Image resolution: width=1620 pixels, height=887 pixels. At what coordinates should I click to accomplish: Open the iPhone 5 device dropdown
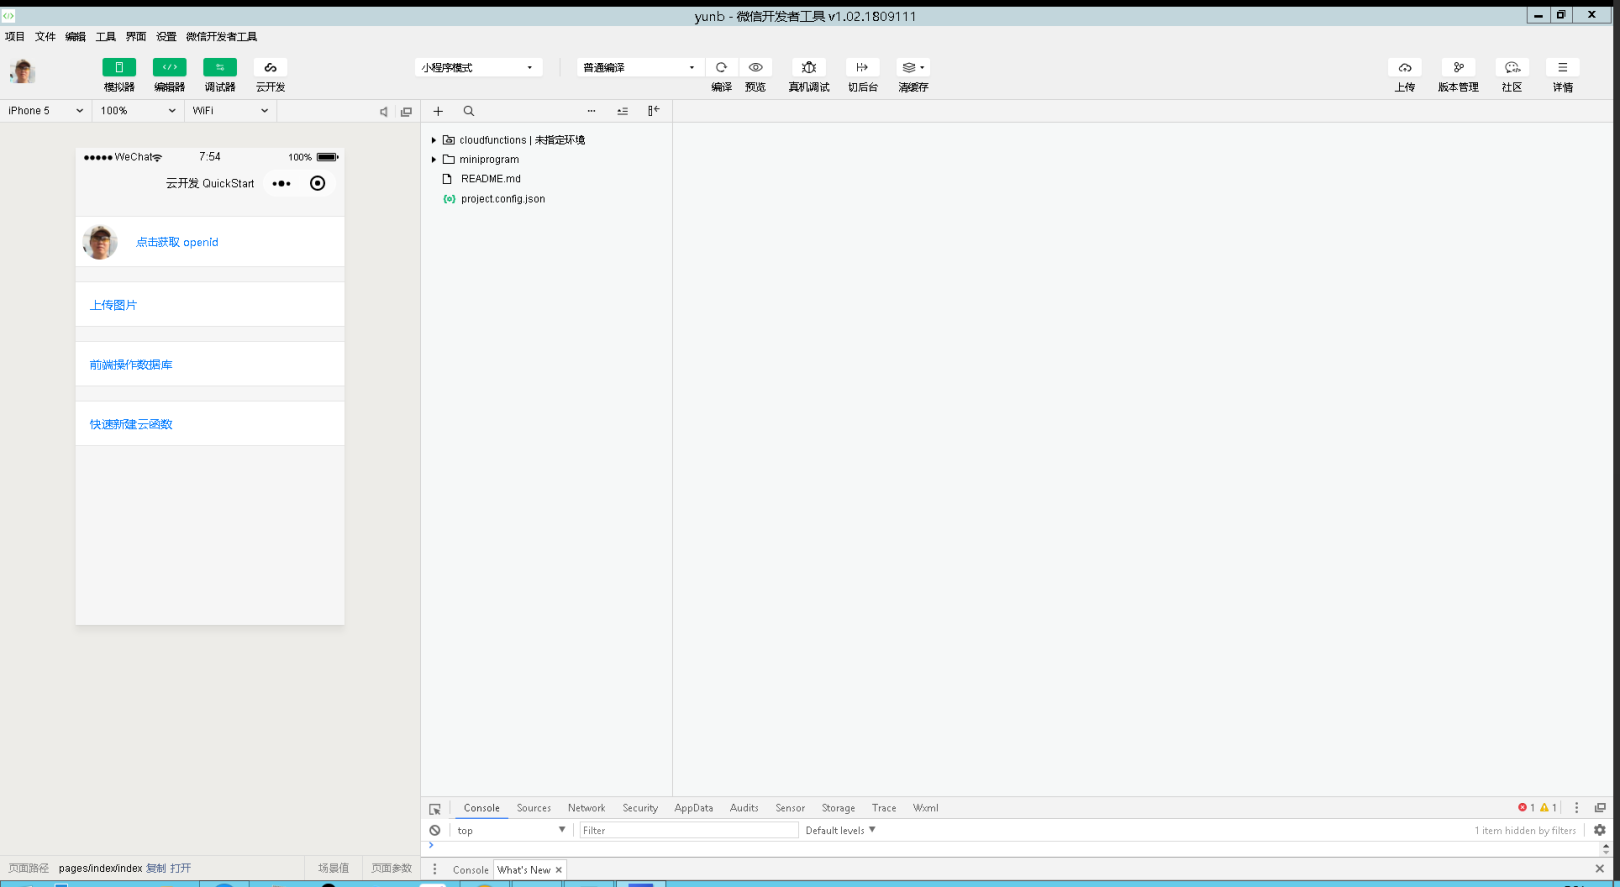(x=45, y=111)
